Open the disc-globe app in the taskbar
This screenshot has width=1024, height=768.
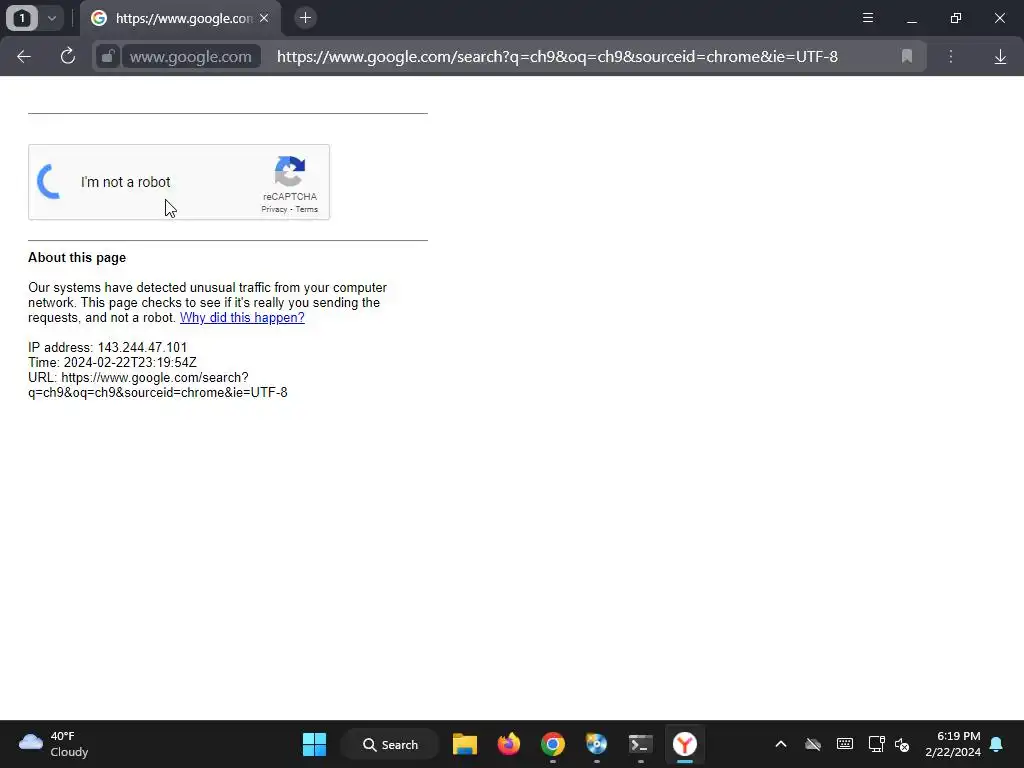(x=596, y=744)
